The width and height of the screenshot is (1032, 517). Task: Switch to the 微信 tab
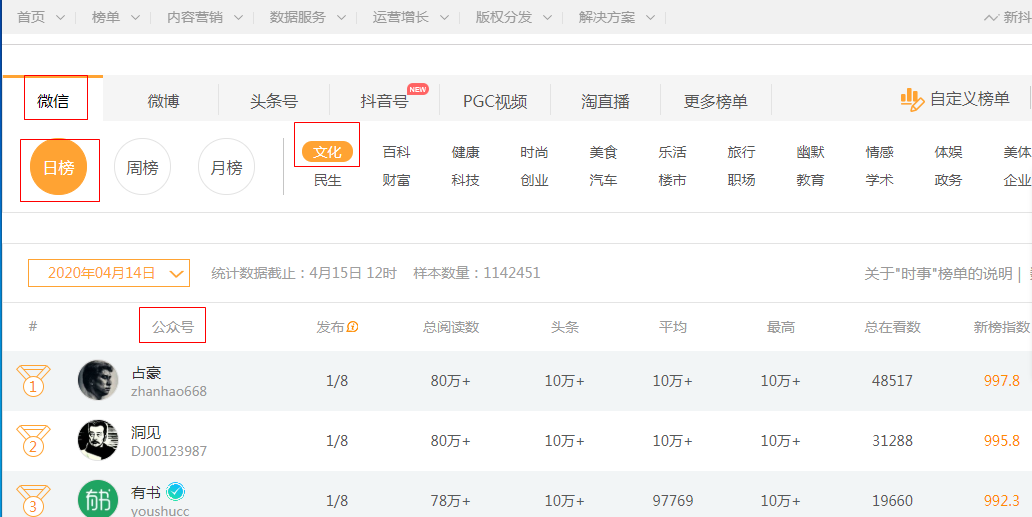[x=53, y=101]
